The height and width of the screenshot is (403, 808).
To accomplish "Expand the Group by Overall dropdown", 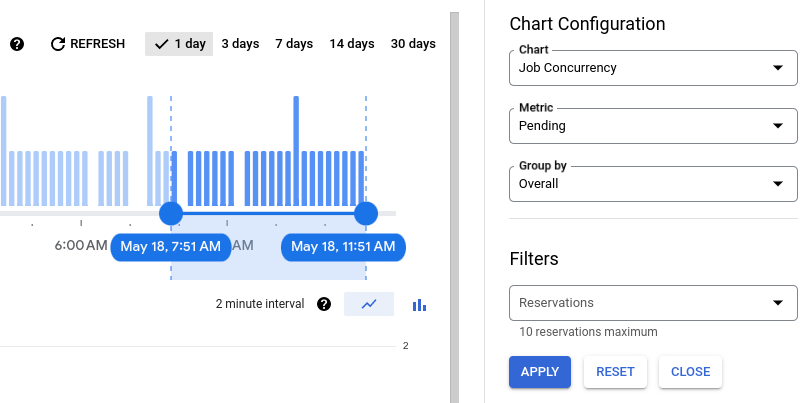I will pyautogui.click(x=653, y=184).
